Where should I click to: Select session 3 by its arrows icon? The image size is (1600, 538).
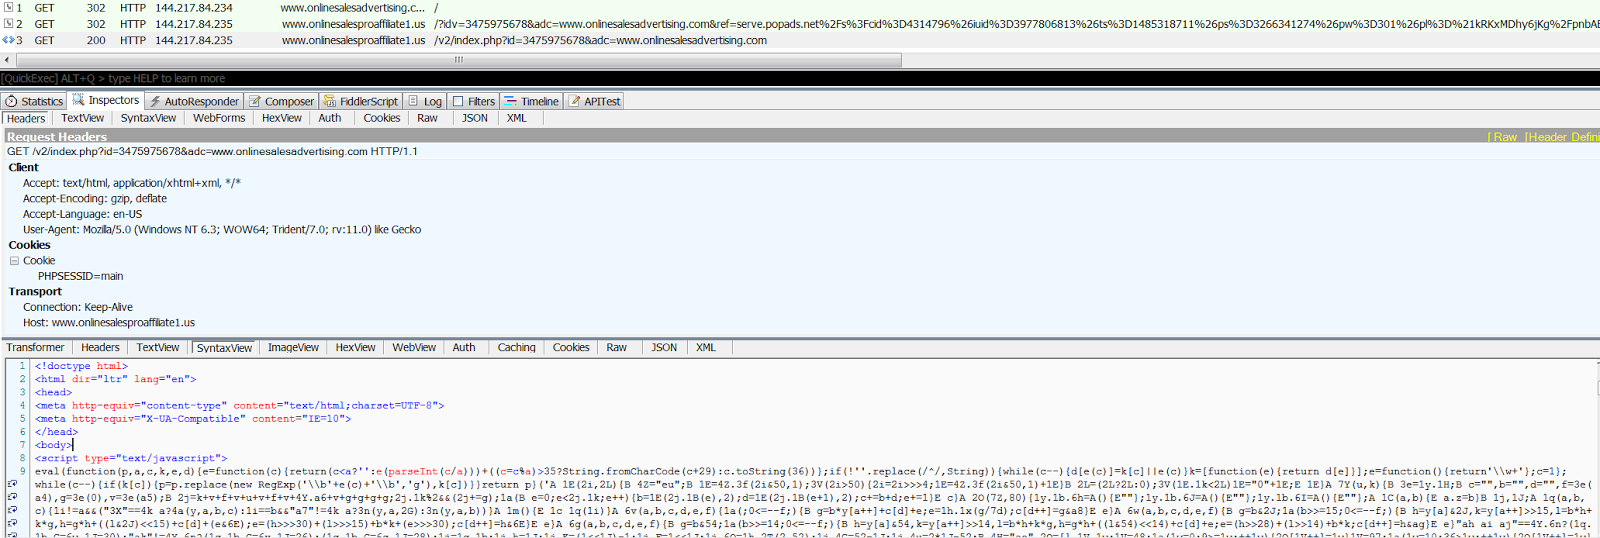(8, 40)
